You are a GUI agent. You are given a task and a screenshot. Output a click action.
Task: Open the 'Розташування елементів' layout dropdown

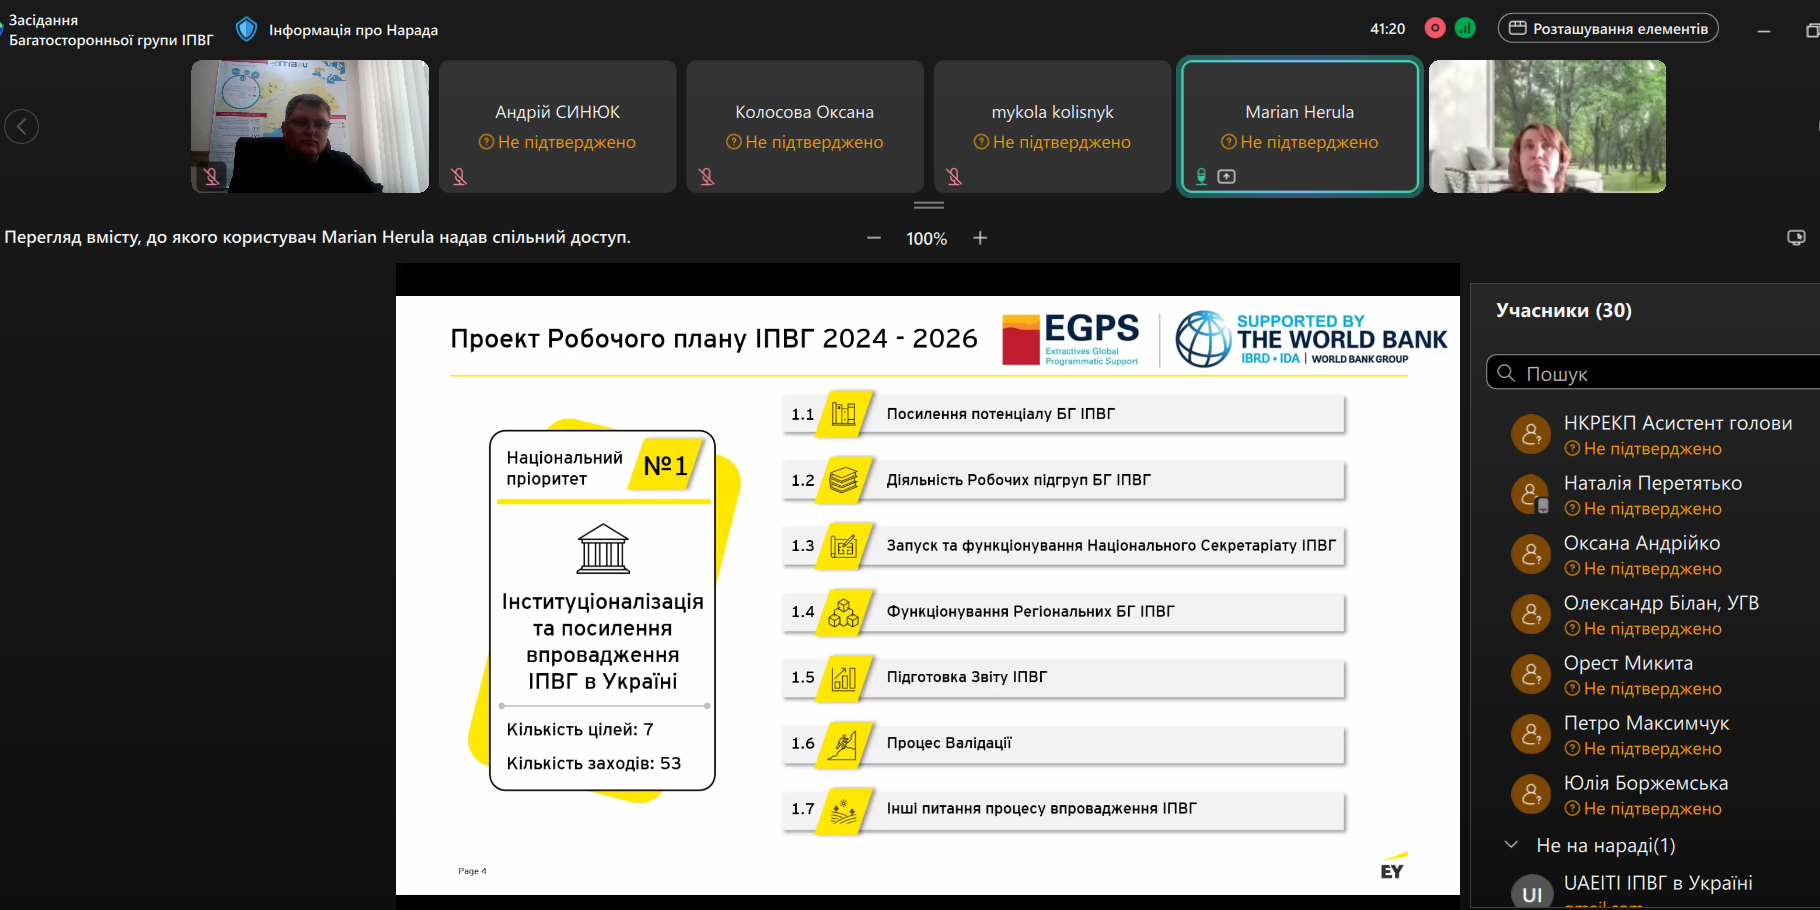click(x=1608, y=28)
